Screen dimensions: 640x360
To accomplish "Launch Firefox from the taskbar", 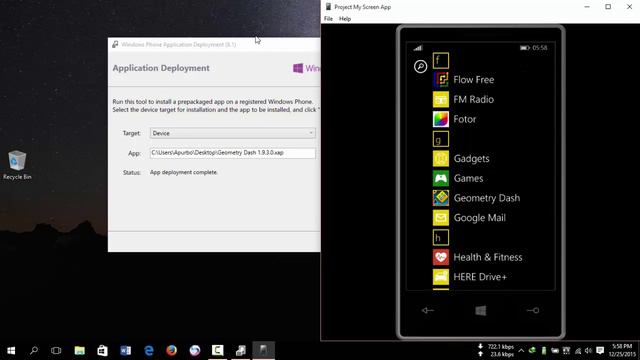I will point(171,350).
